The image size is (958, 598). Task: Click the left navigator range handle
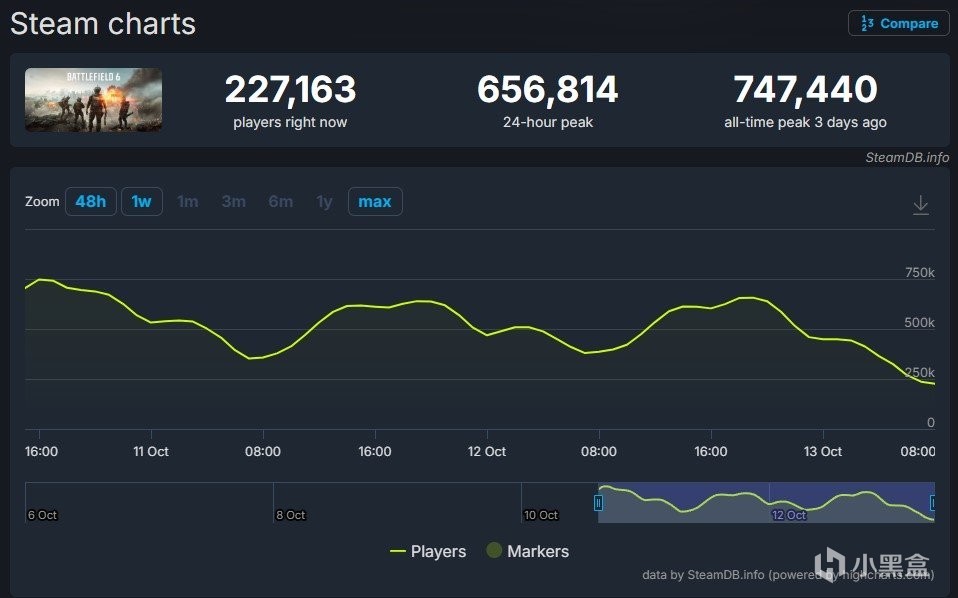tap(598, 503)
